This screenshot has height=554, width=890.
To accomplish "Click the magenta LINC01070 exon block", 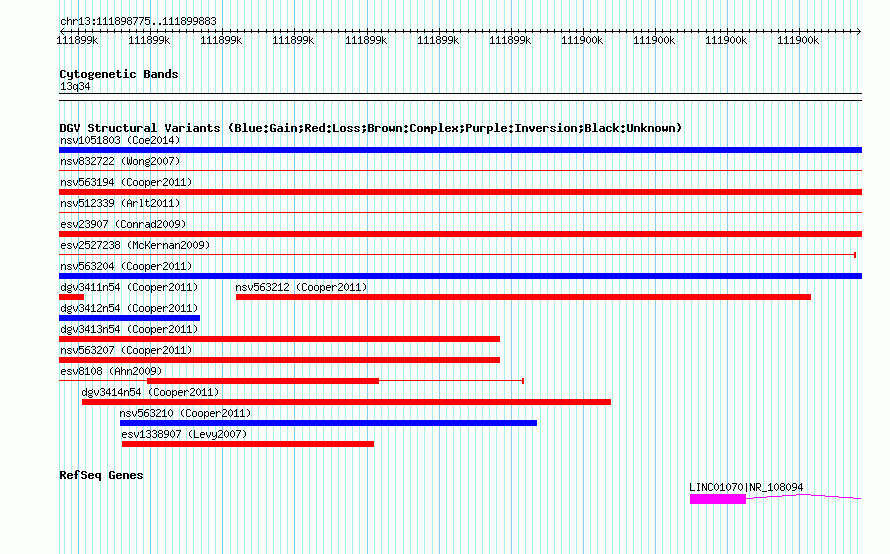I will coord(717,499).
